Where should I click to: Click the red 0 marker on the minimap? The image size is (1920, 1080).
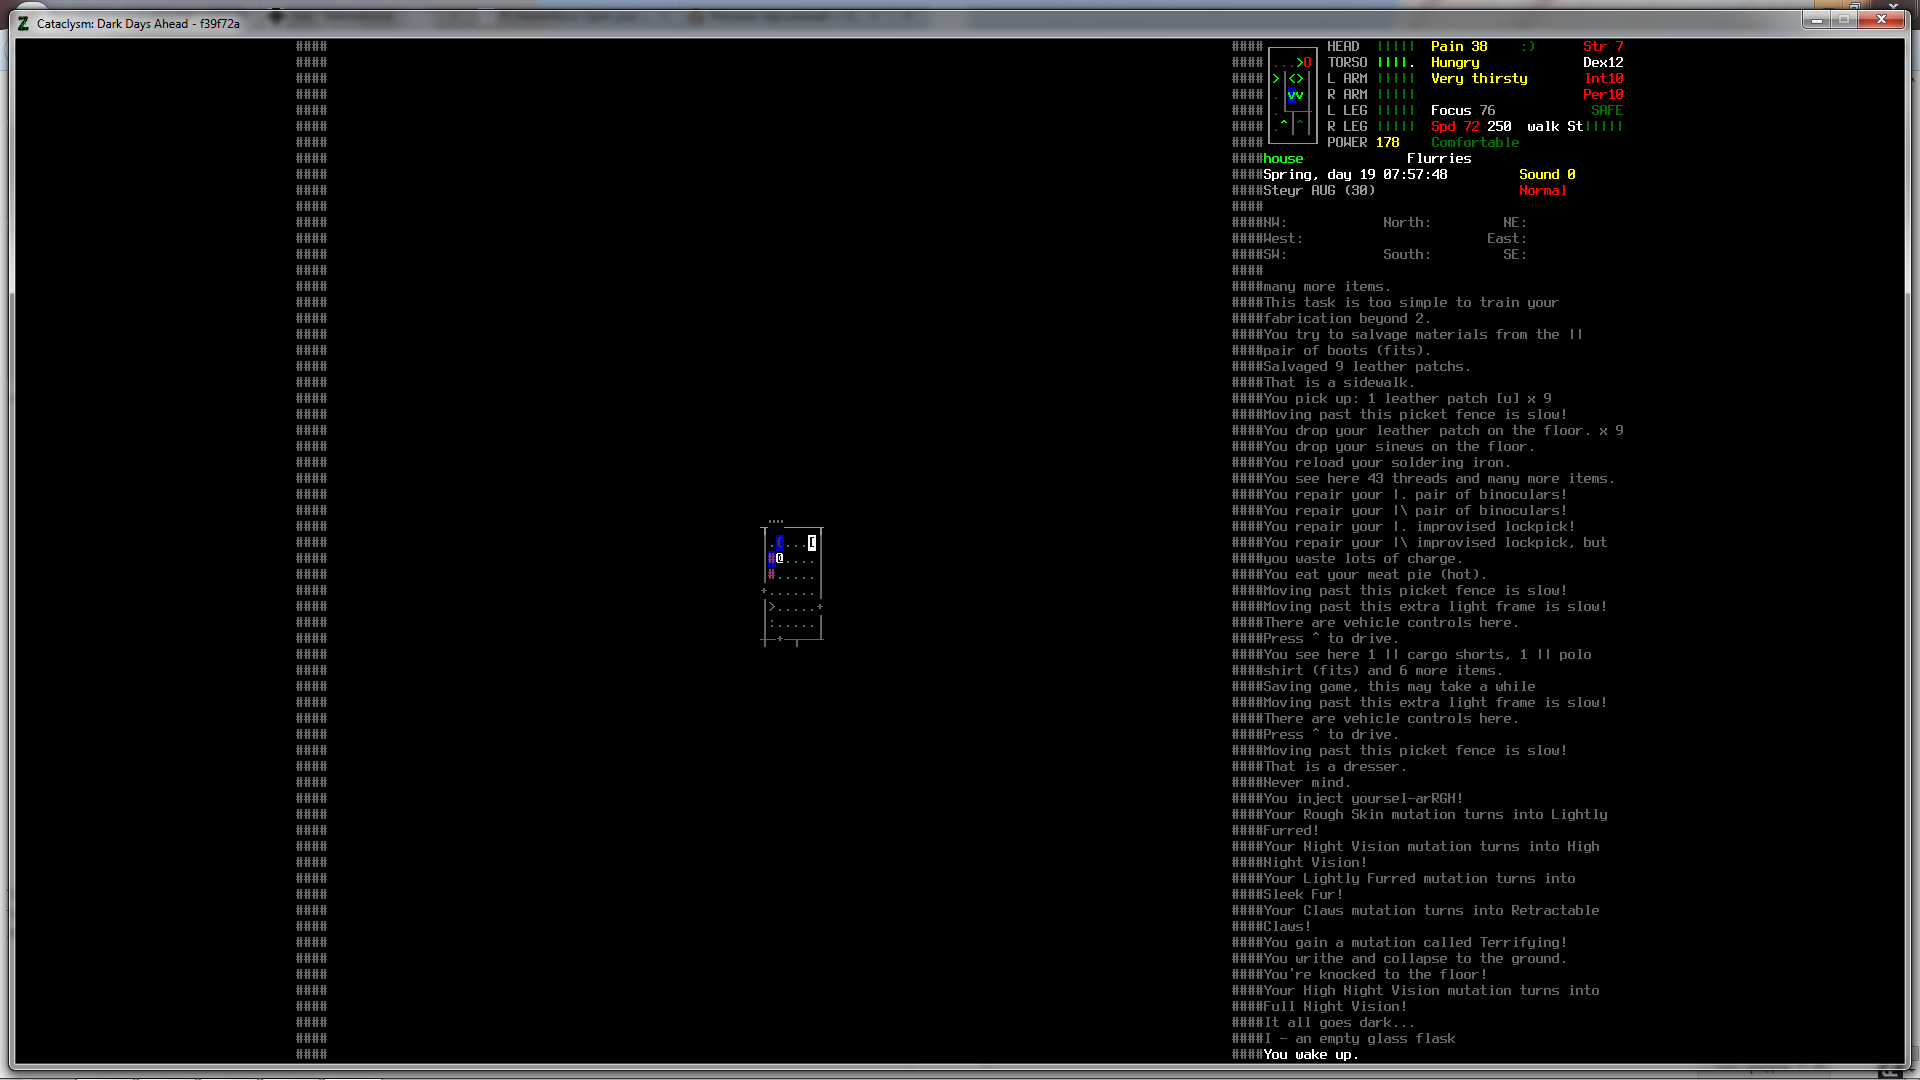1307,62
